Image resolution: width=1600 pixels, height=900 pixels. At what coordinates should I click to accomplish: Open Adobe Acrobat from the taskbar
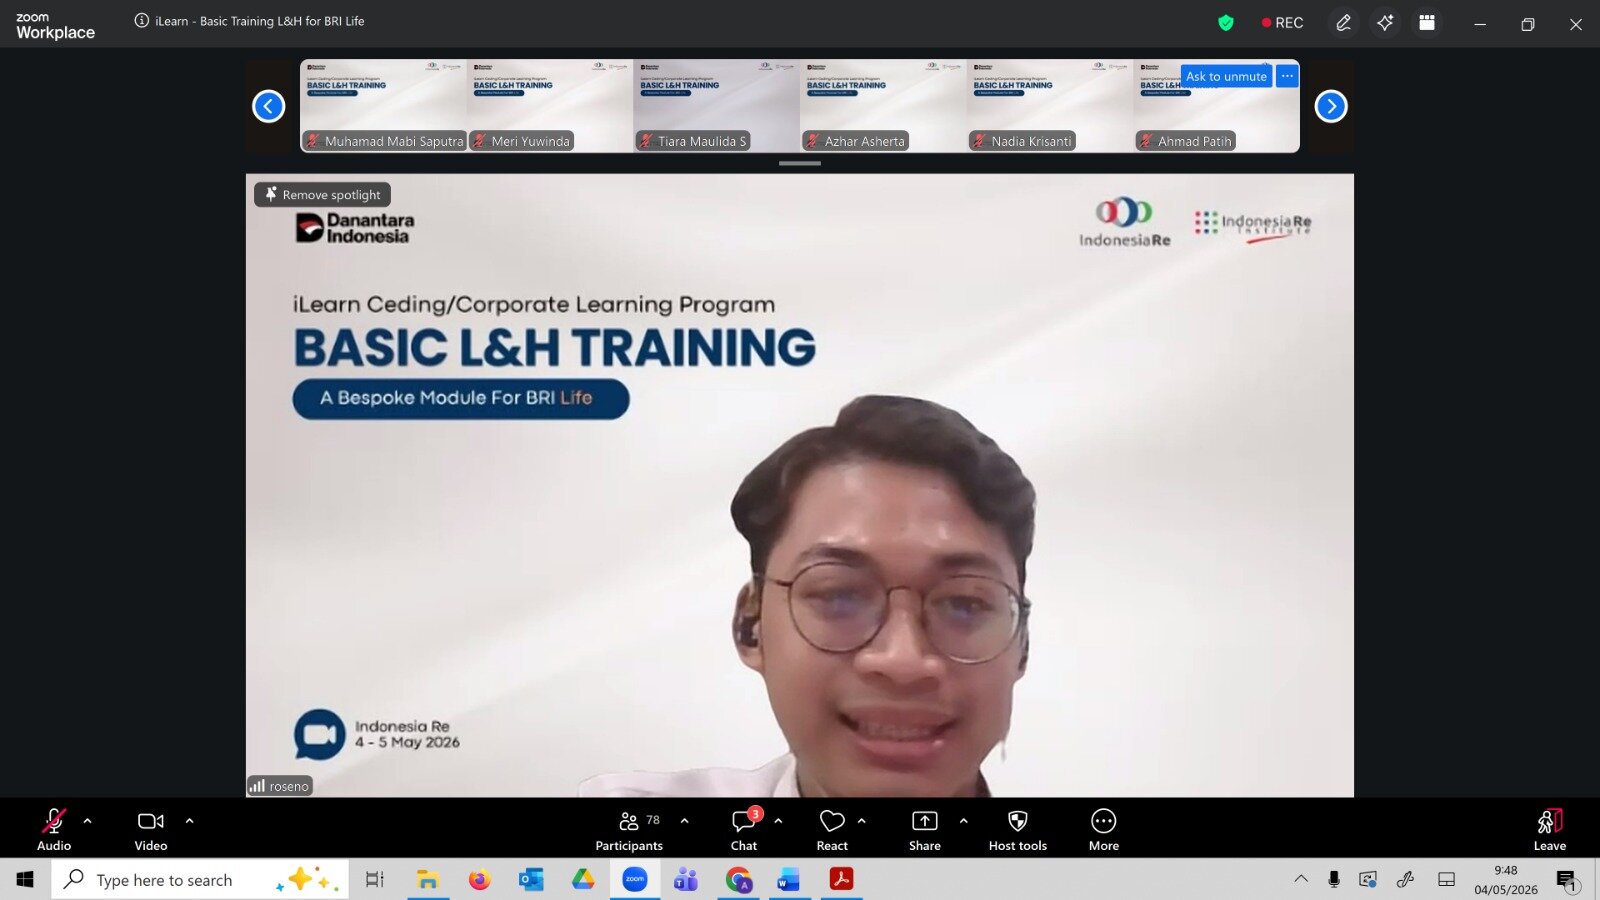tap(841, 879)
